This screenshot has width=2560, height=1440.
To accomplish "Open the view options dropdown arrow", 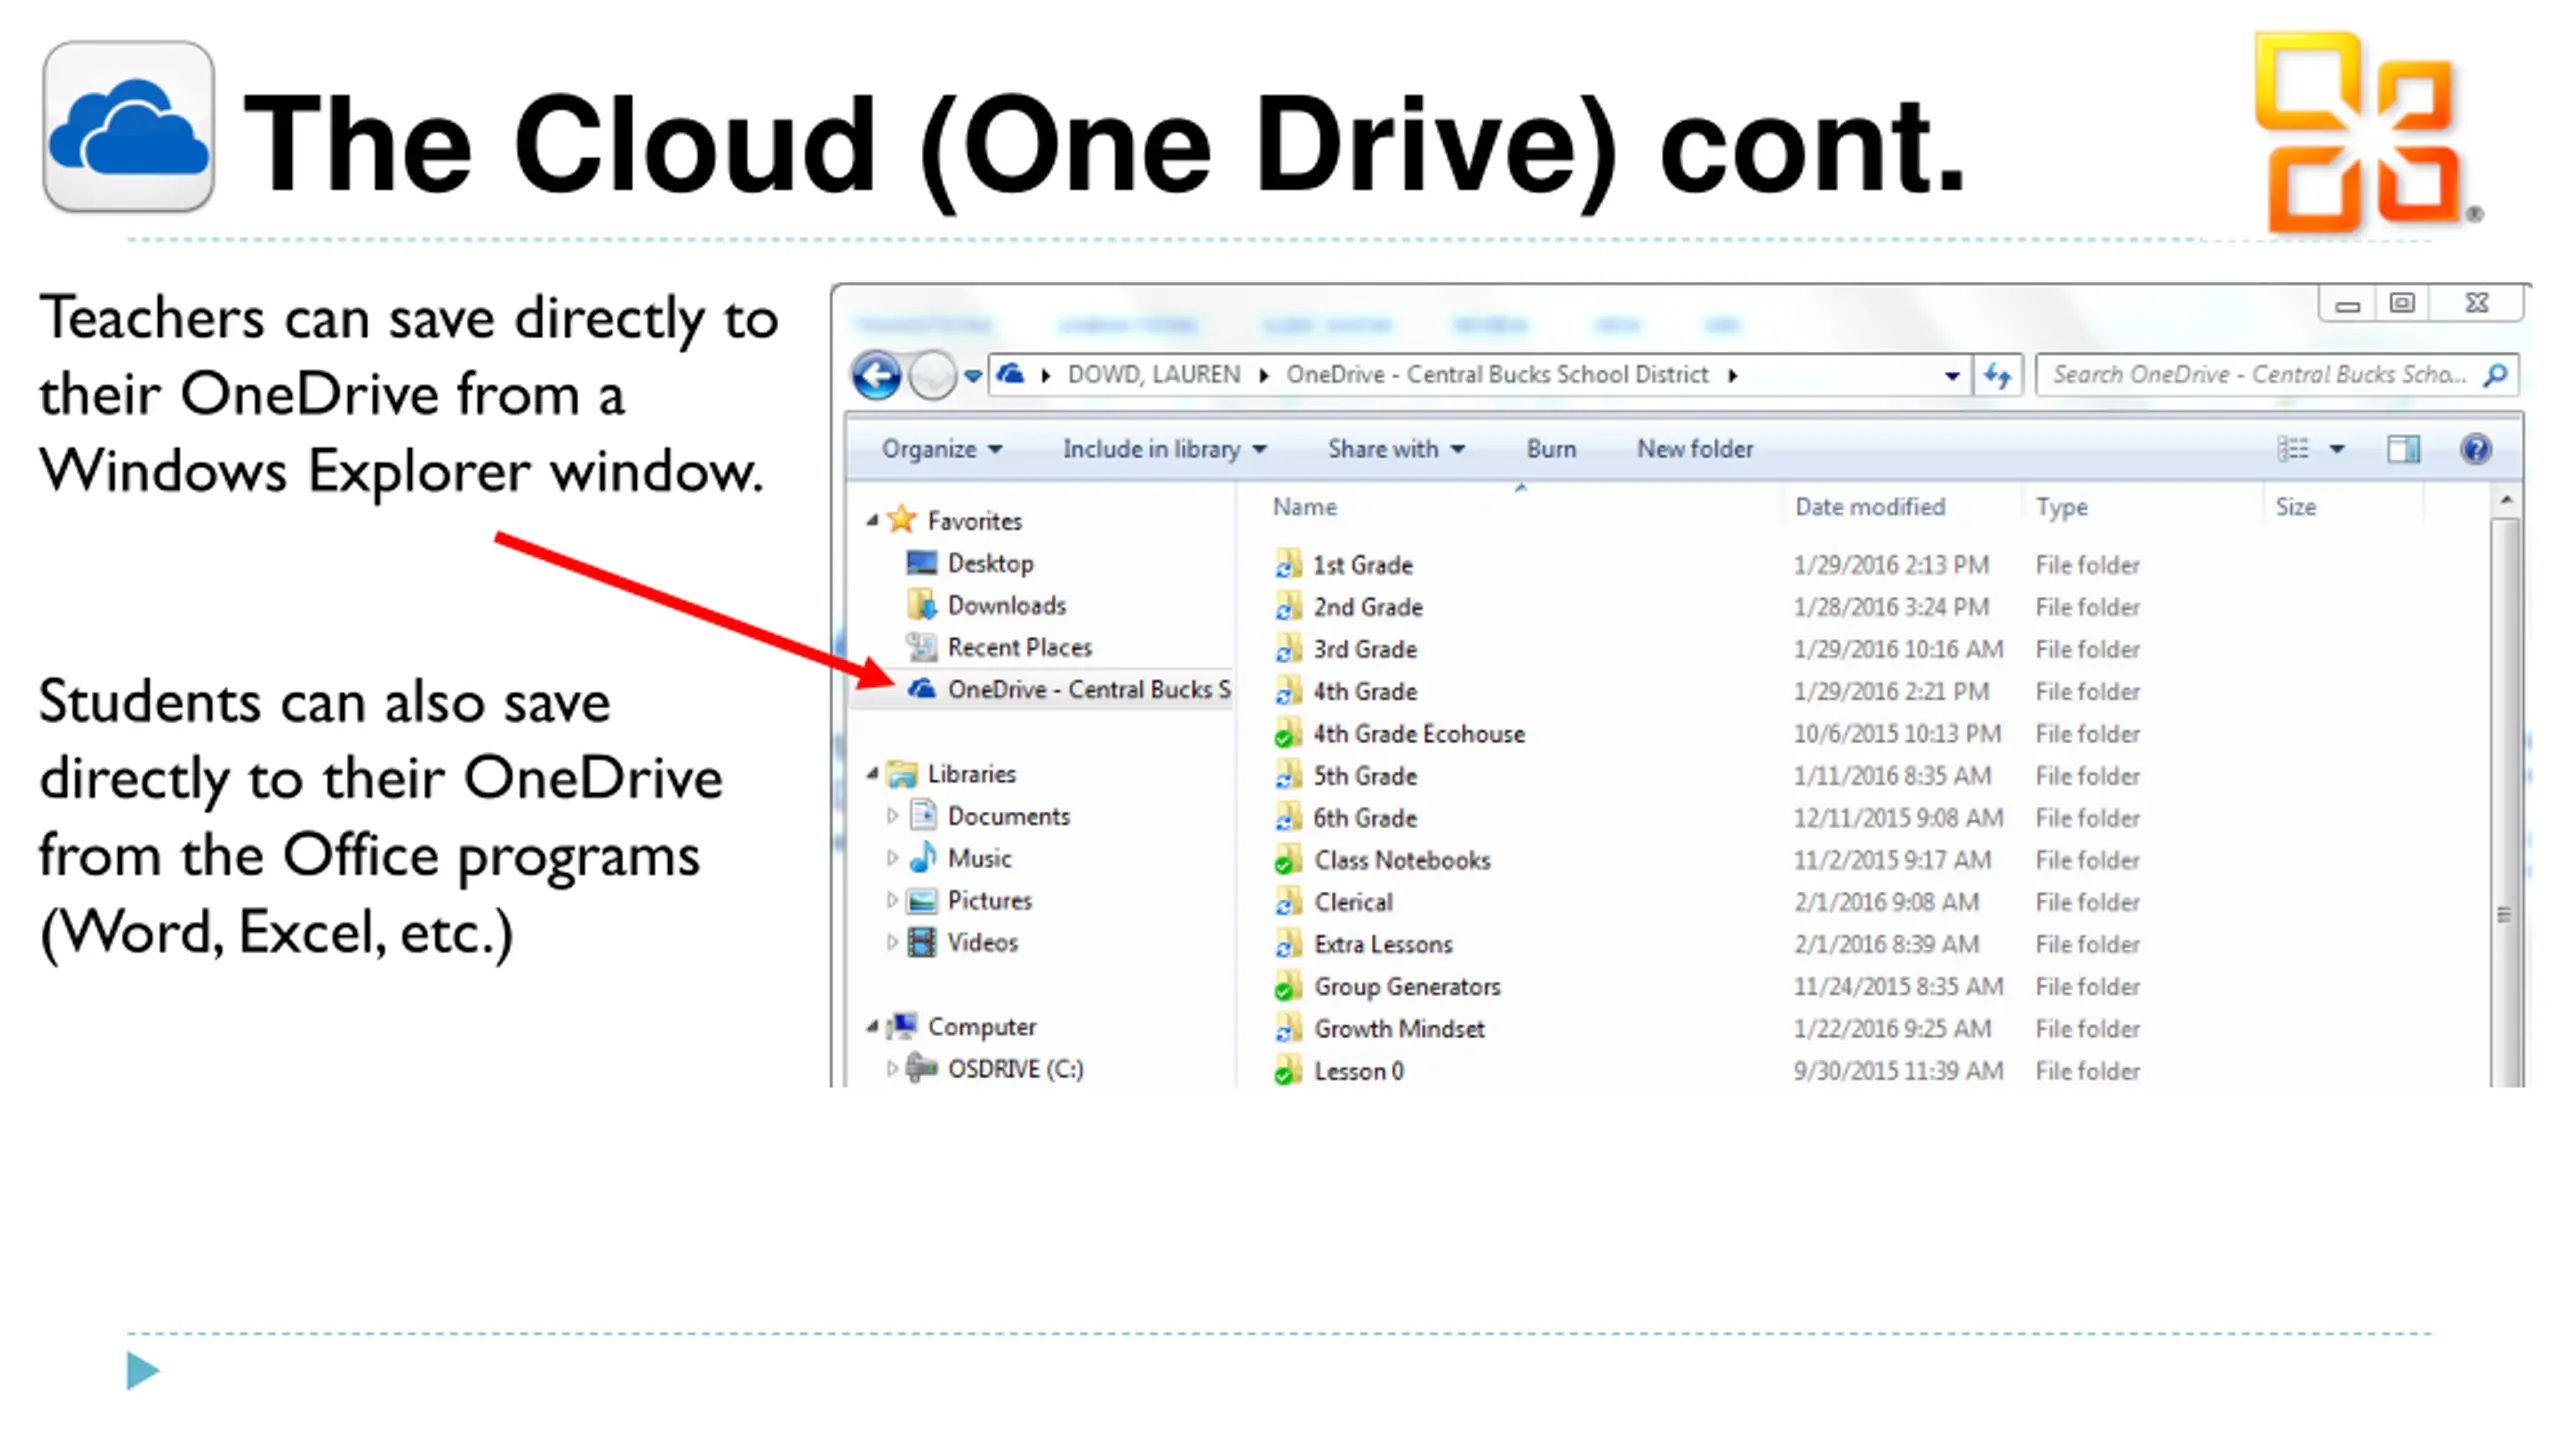I will (x=2336, y=449).
